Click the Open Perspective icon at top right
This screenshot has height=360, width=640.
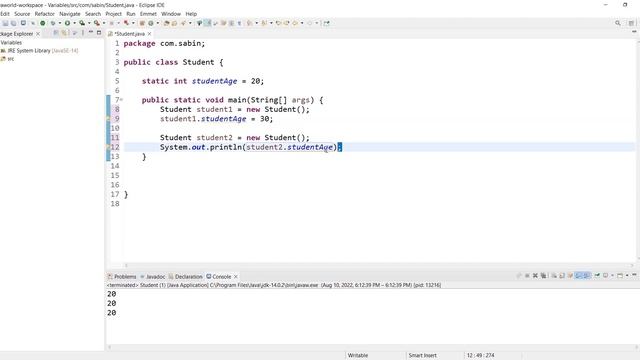tap(631, 23)
